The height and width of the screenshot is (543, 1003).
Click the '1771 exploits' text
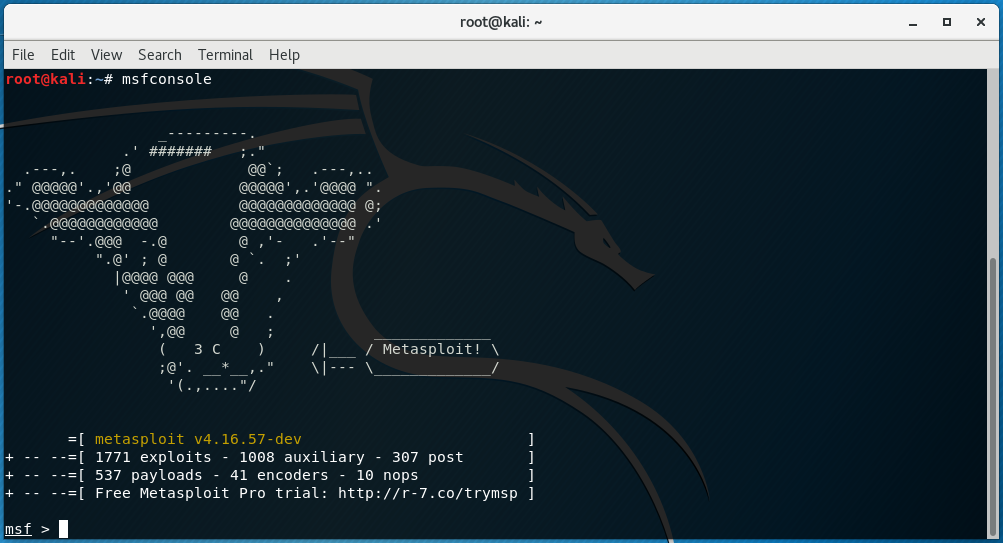coord(153,457)
